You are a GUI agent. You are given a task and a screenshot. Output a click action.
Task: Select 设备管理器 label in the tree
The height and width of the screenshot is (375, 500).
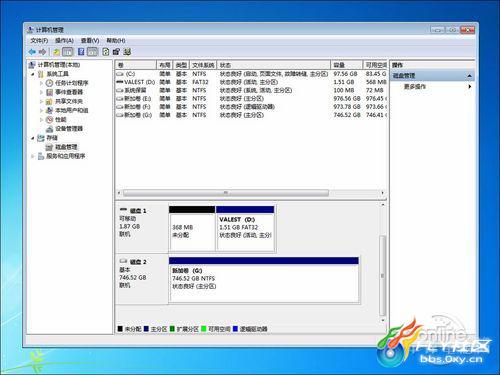69,129
